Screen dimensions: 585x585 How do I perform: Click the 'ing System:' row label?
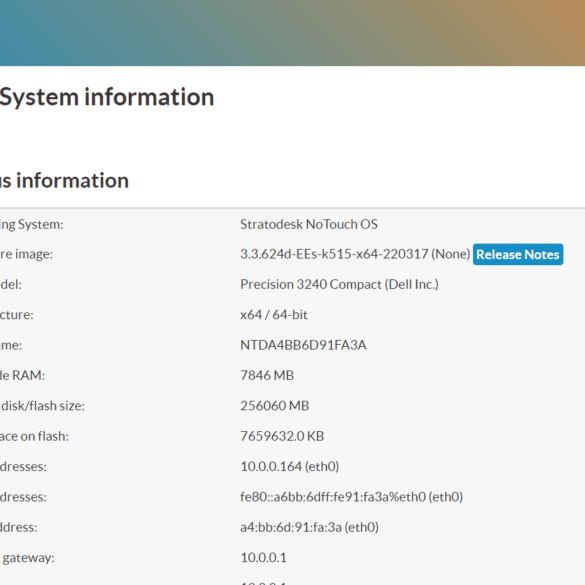(x=32, y=225)
